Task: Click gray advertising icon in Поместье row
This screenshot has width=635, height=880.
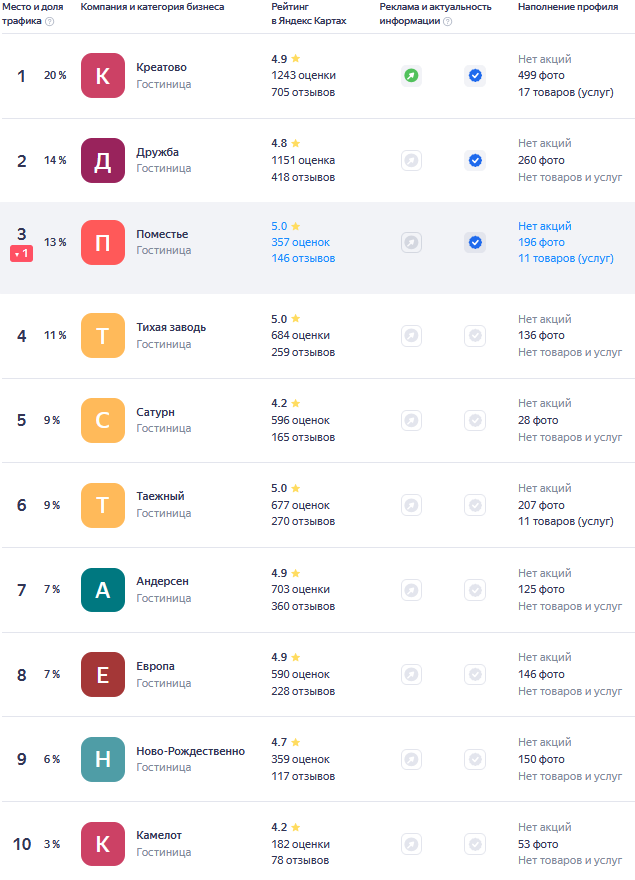Action: click(412, 242)
